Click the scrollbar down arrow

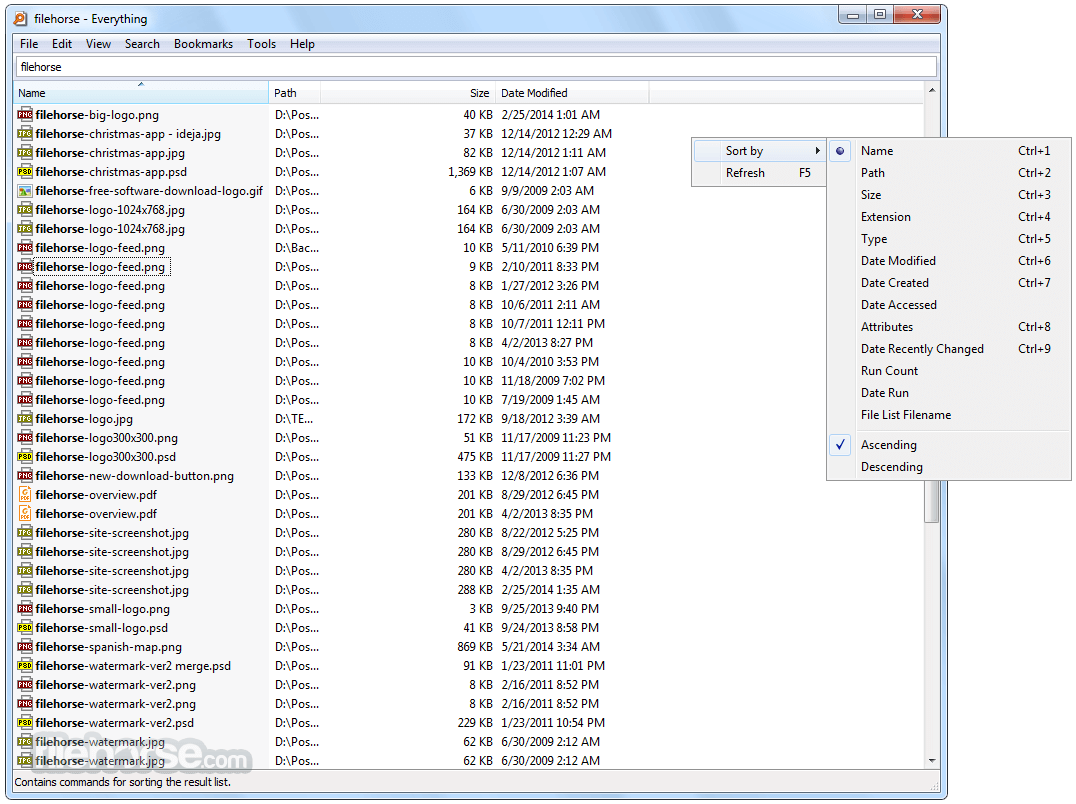(x=932, y=760)
